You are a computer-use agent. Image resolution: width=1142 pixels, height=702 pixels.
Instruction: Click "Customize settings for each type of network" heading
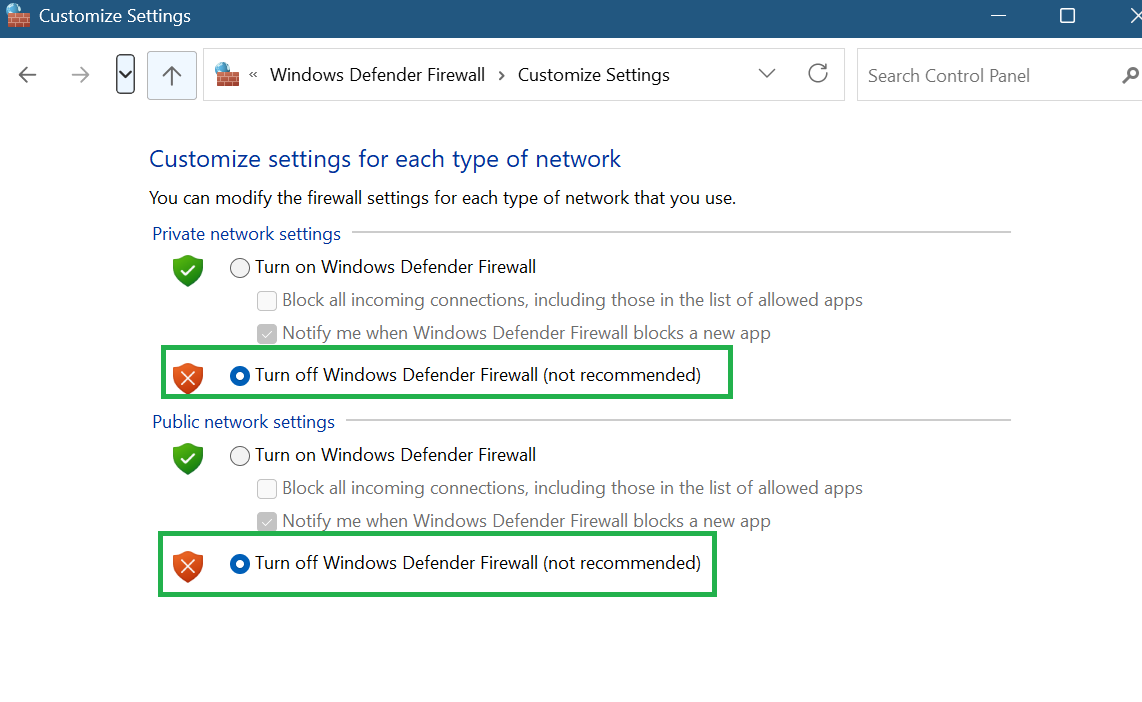coord(385,159)
